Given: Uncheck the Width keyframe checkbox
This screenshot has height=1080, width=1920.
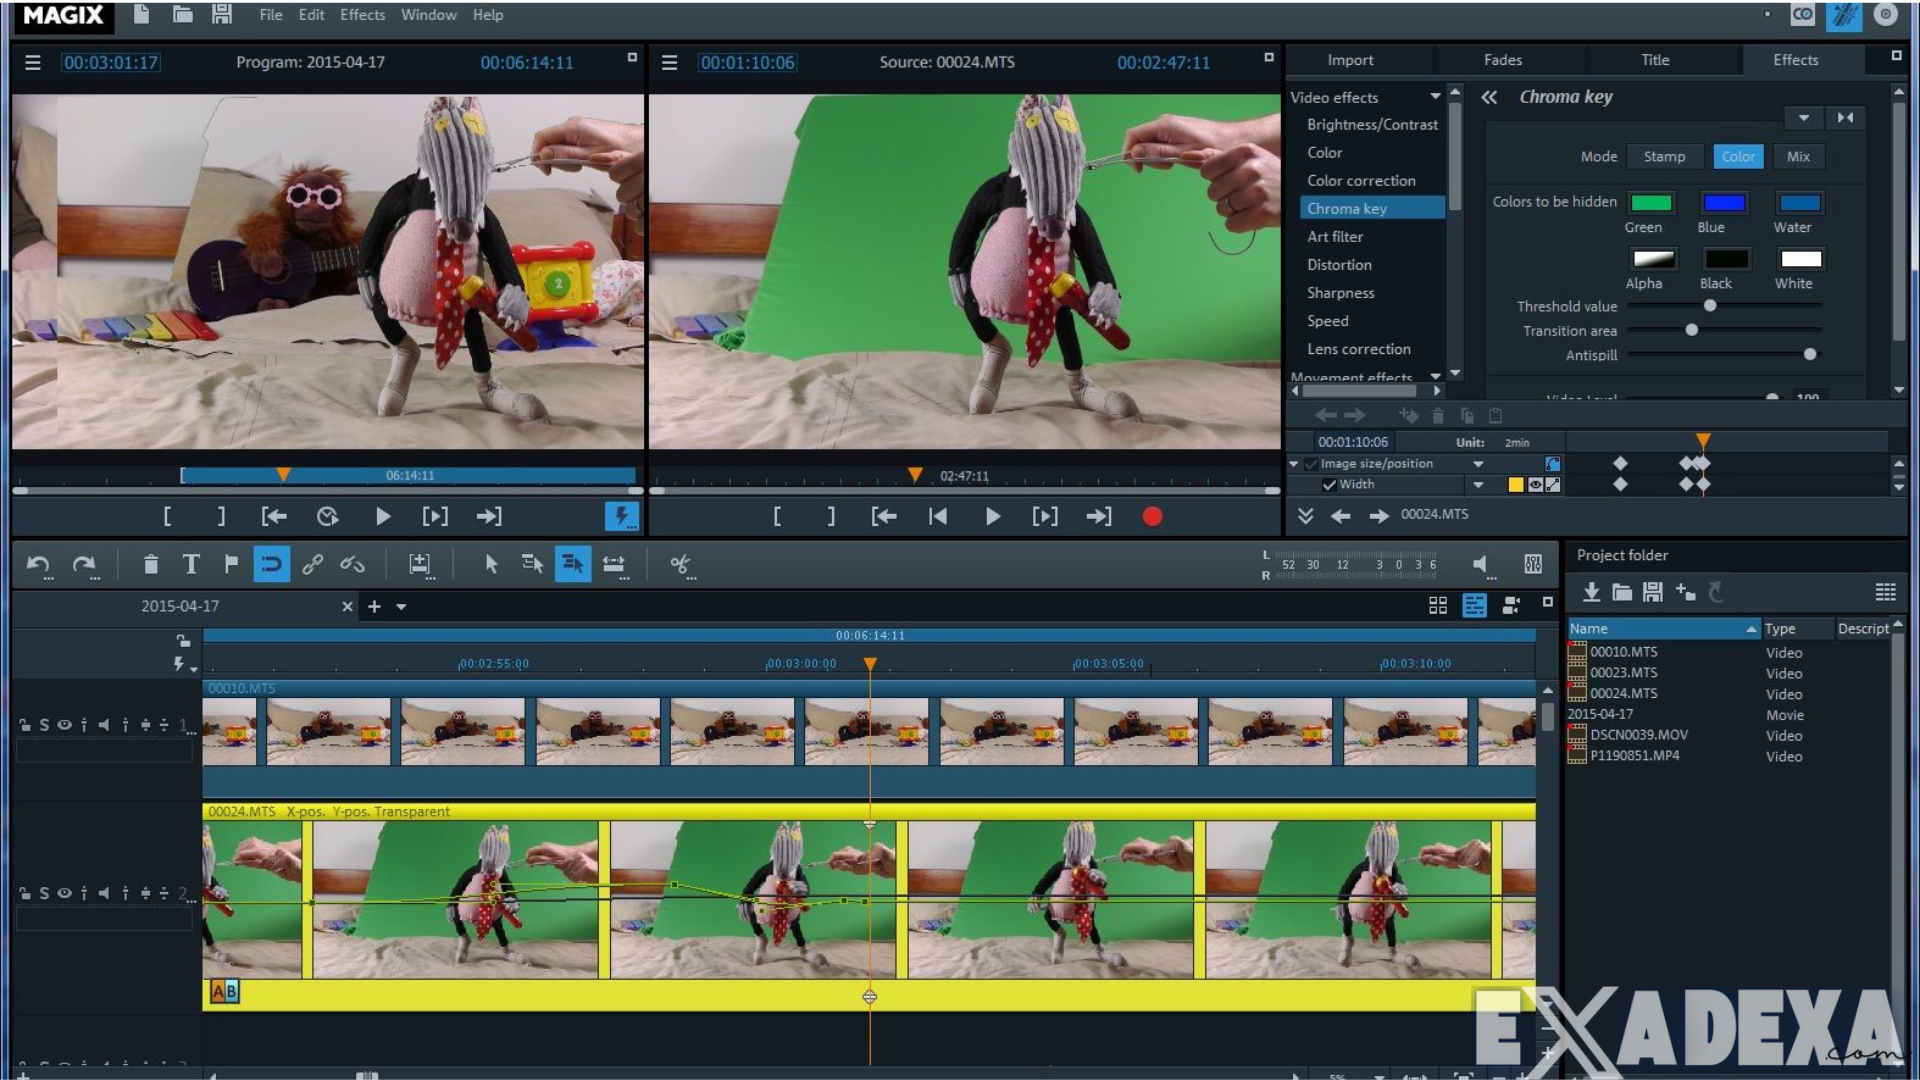Looking at the screenshot, I should tap(1330, 484).
